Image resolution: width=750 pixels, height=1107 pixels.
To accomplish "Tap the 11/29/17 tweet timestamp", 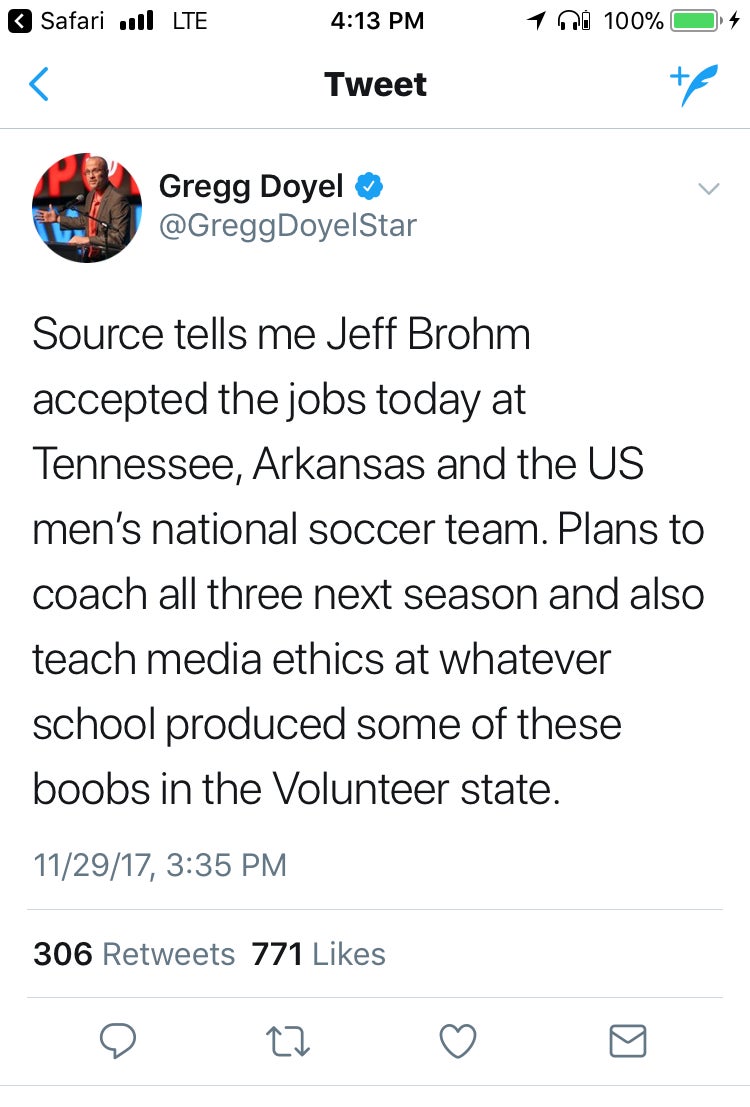I will (160, 864).
